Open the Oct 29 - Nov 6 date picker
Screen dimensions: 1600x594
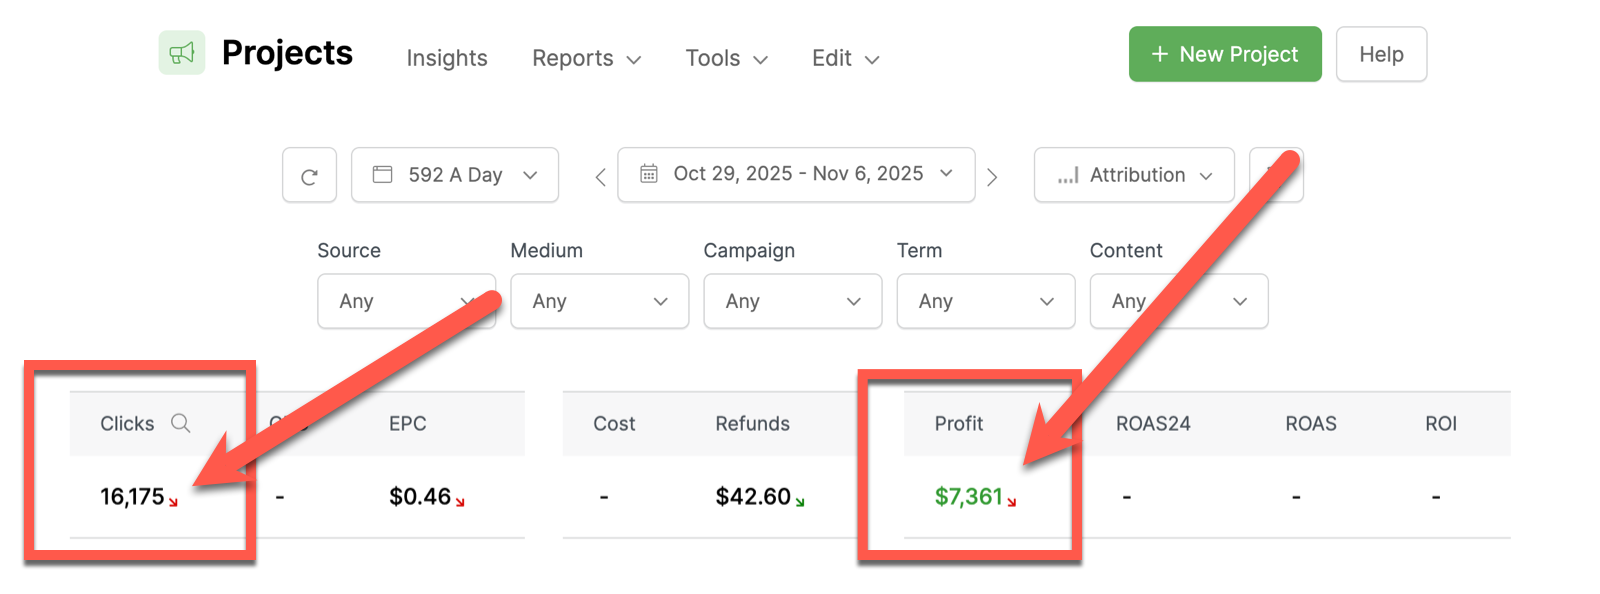click(x=796, y=175)
